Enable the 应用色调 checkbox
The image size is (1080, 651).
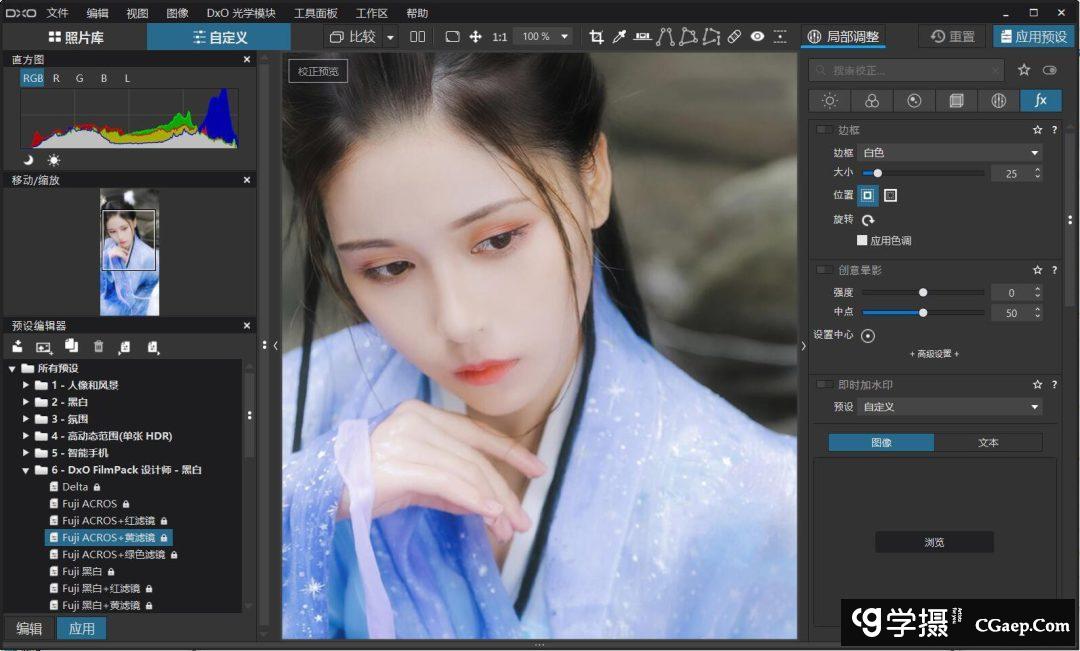point(862,241)
